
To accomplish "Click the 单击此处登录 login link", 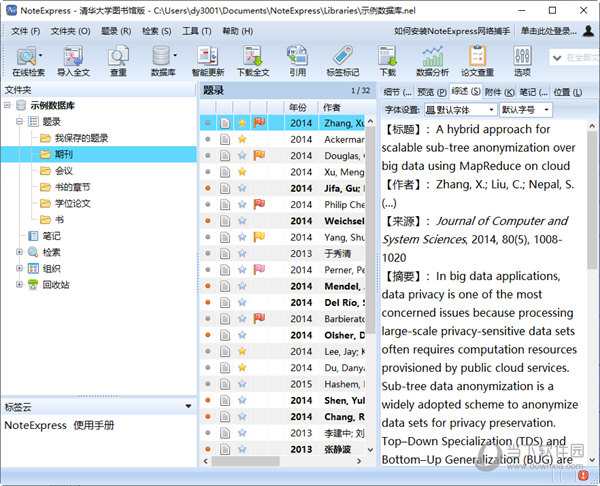I will point(548,31).
